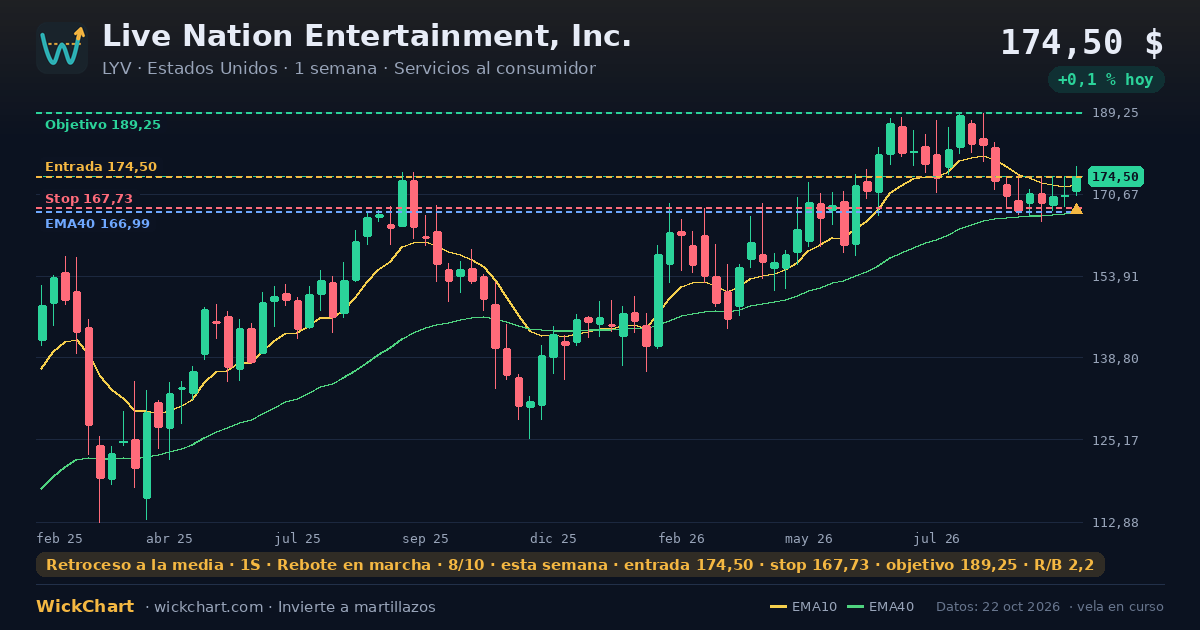The width and height of the screenshot is (1200, 630).
Task: Click the Stop 167,73 label
Action: [x=89, y=199]
